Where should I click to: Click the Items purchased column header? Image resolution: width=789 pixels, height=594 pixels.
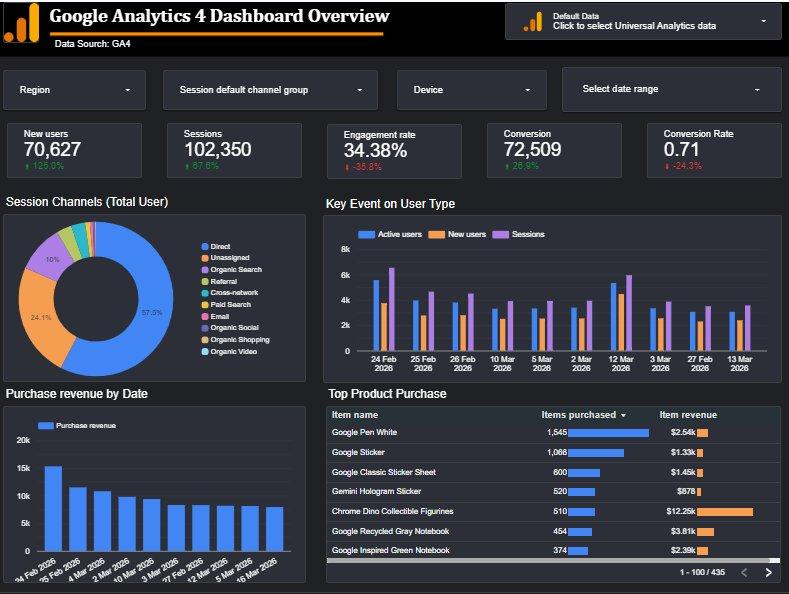(579, 415)
